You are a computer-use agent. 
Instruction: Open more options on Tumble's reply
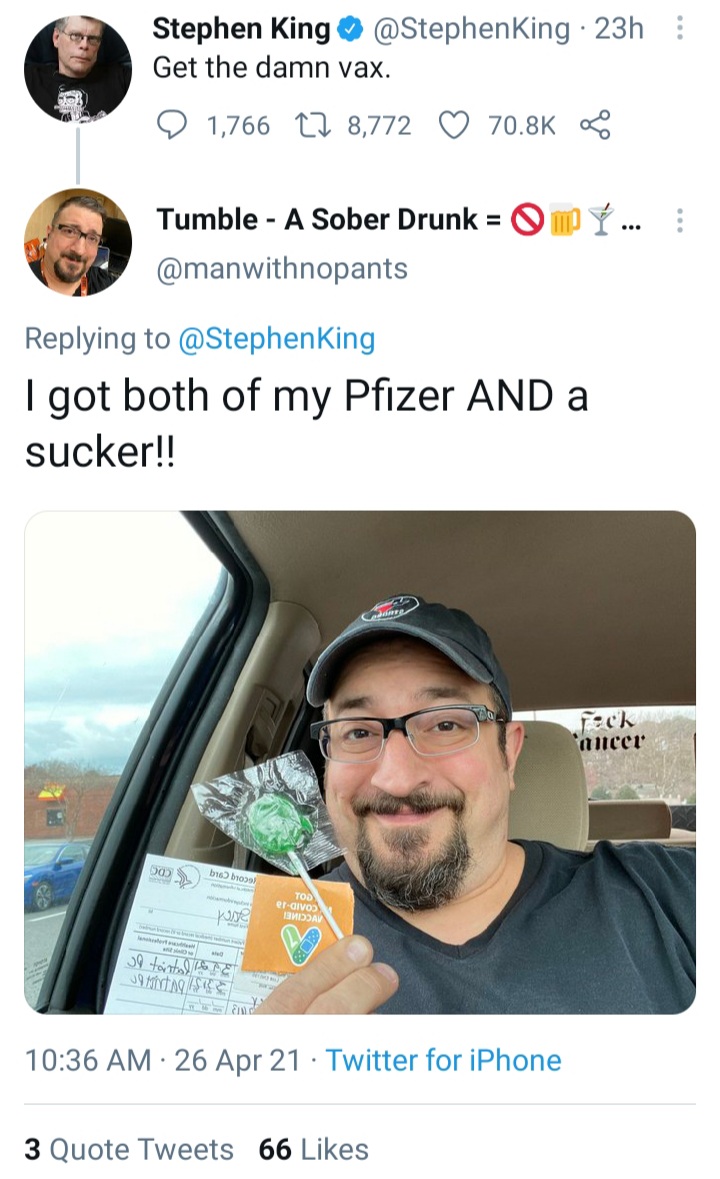(x=679, y=220)
